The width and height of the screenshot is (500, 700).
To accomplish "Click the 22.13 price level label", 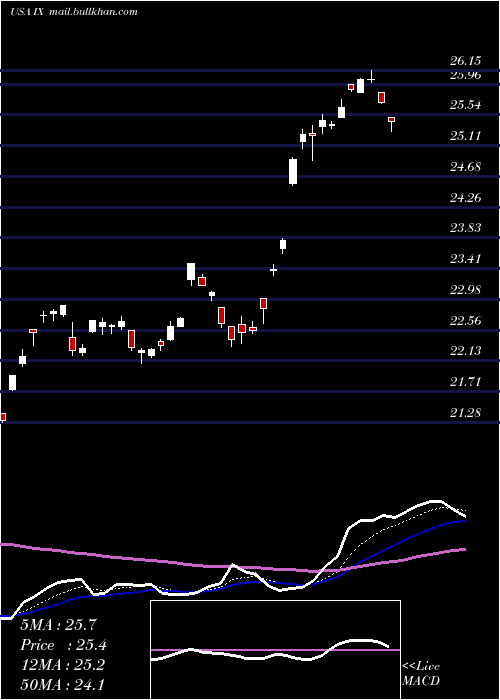I will point(466,351).
